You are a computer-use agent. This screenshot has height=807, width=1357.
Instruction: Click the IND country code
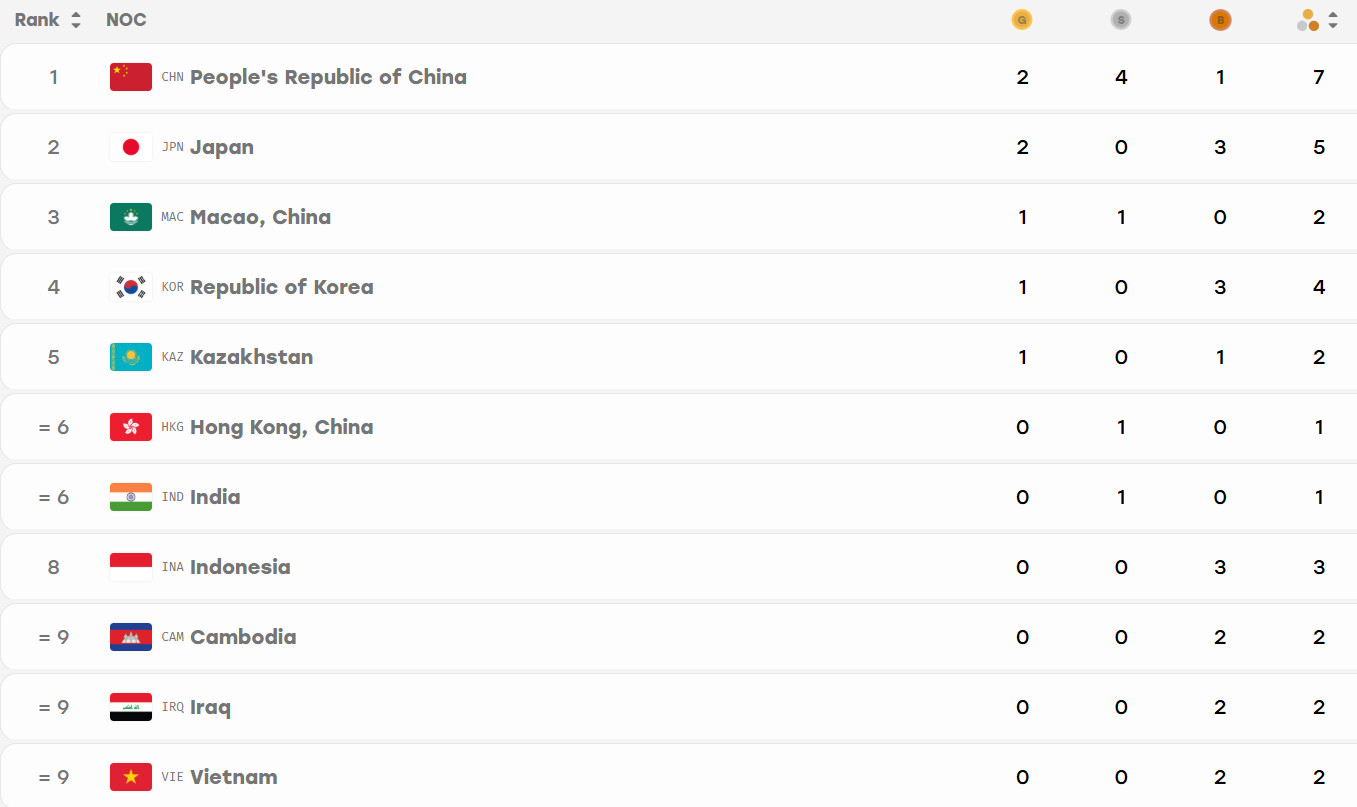[x=173, y=497]
